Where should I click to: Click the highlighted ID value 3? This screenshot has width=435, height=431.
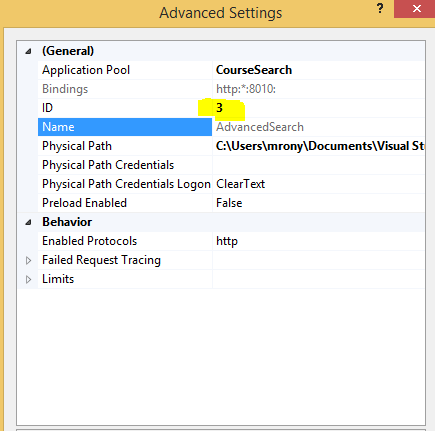[219, 108]
